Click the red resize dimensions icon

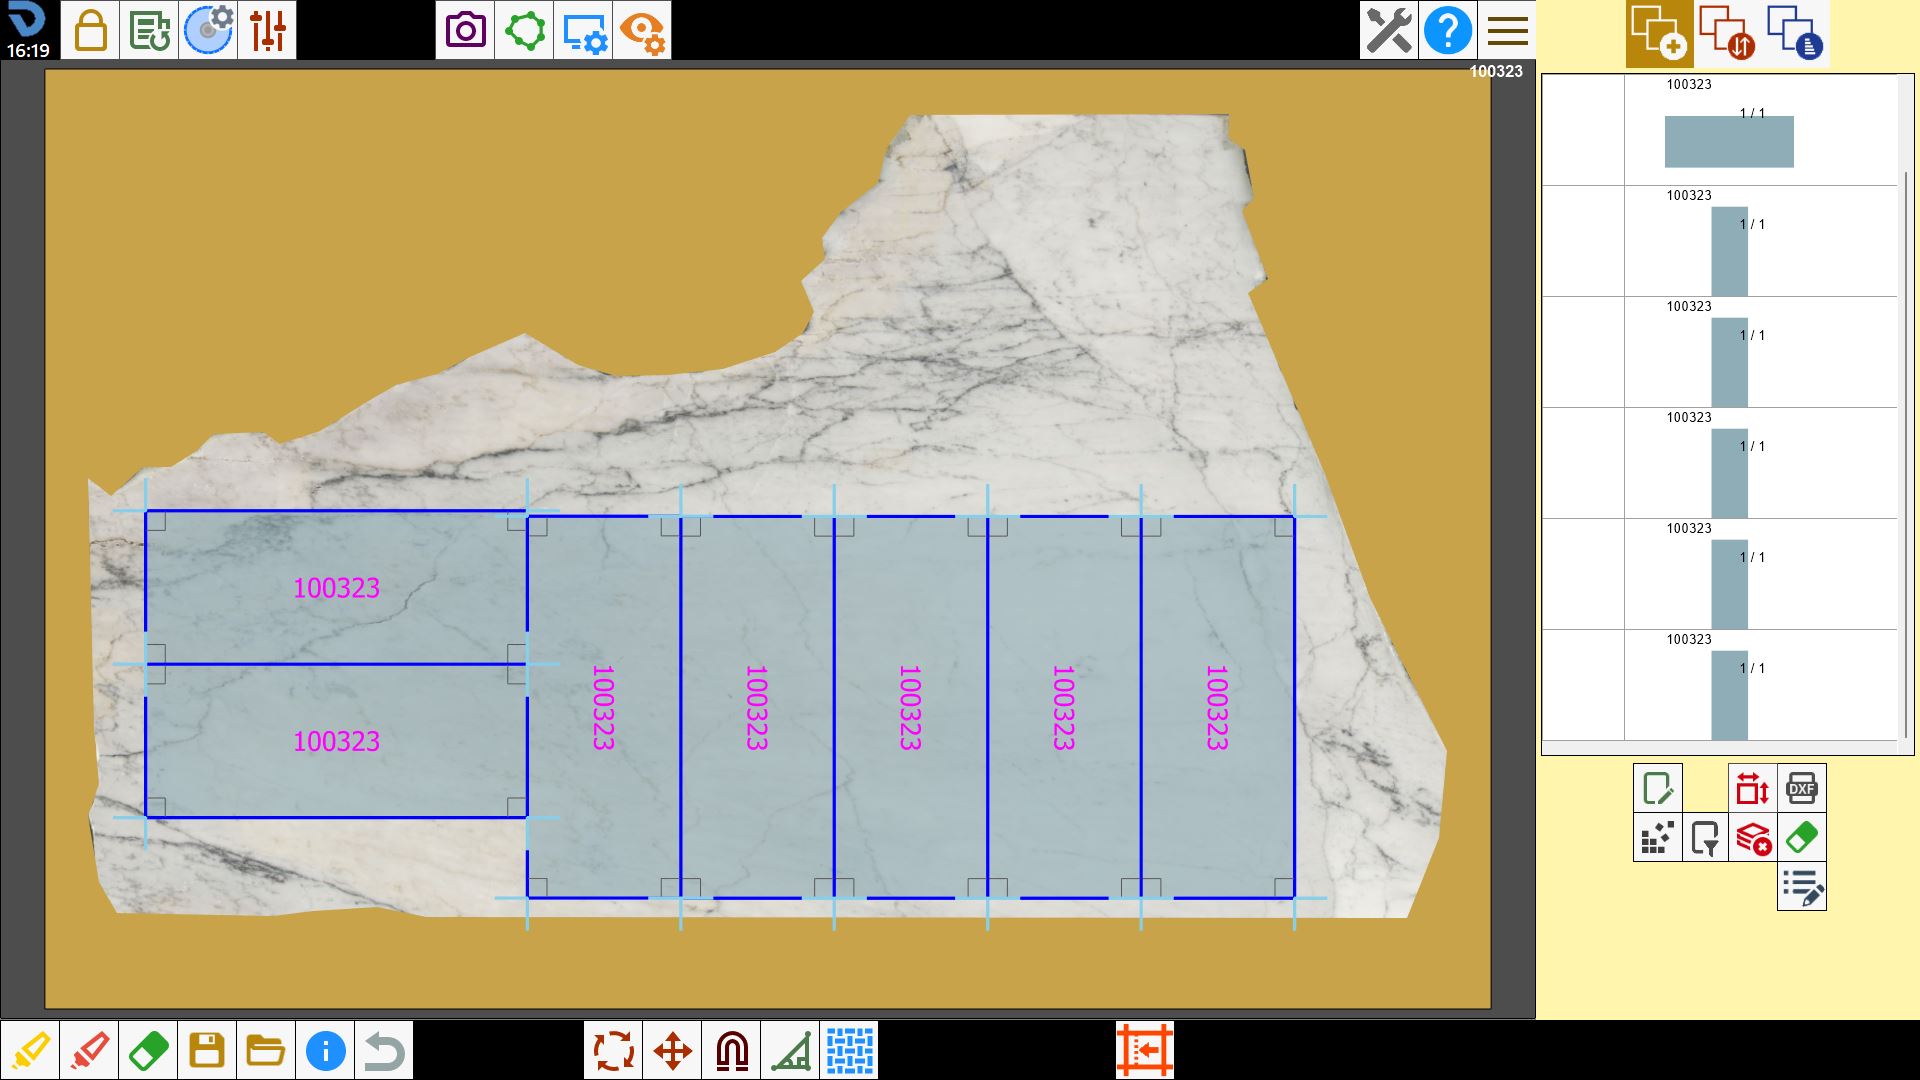pos(1753,788)
